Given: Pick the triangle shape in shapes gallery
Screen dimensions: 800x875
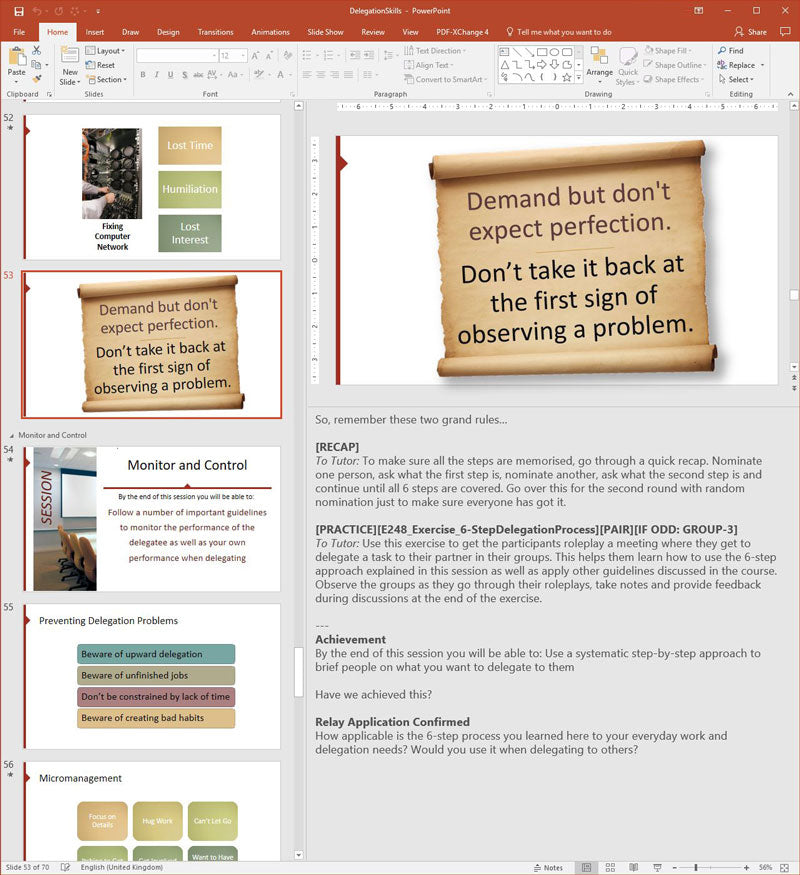Looking at the screenshot, I should tap(504, 65).
